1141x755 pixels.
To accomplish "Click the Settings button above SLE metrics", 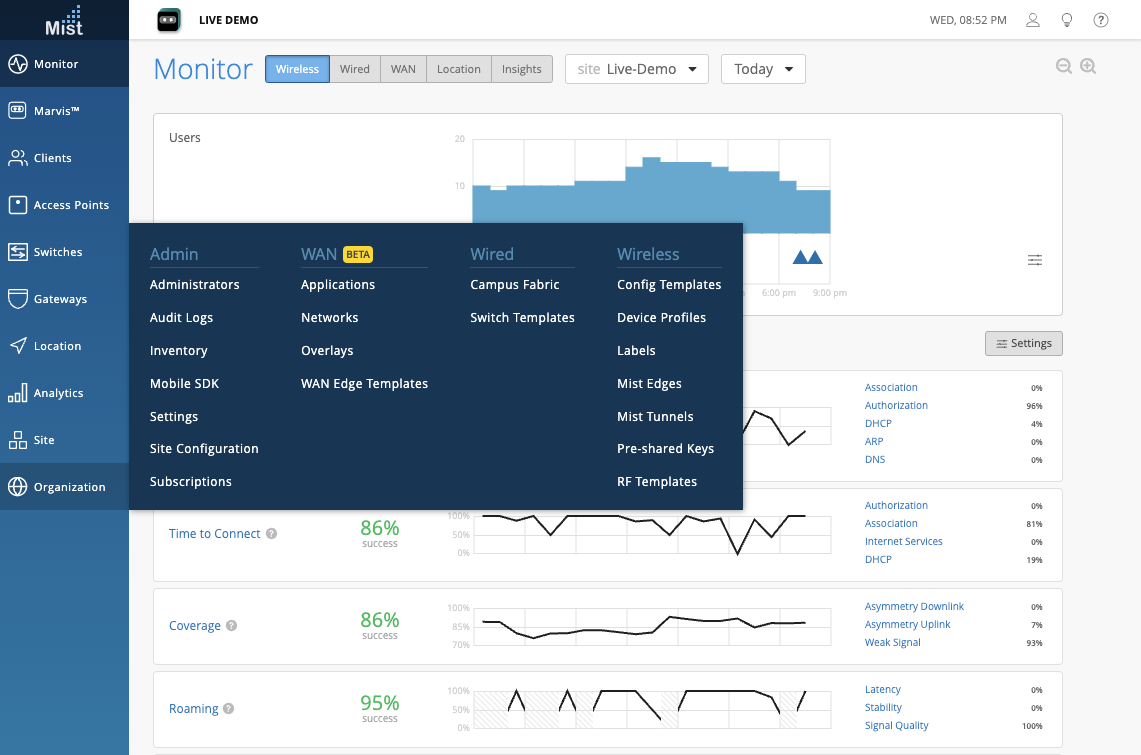I will pyautogui.click(x=1023, y=343).
